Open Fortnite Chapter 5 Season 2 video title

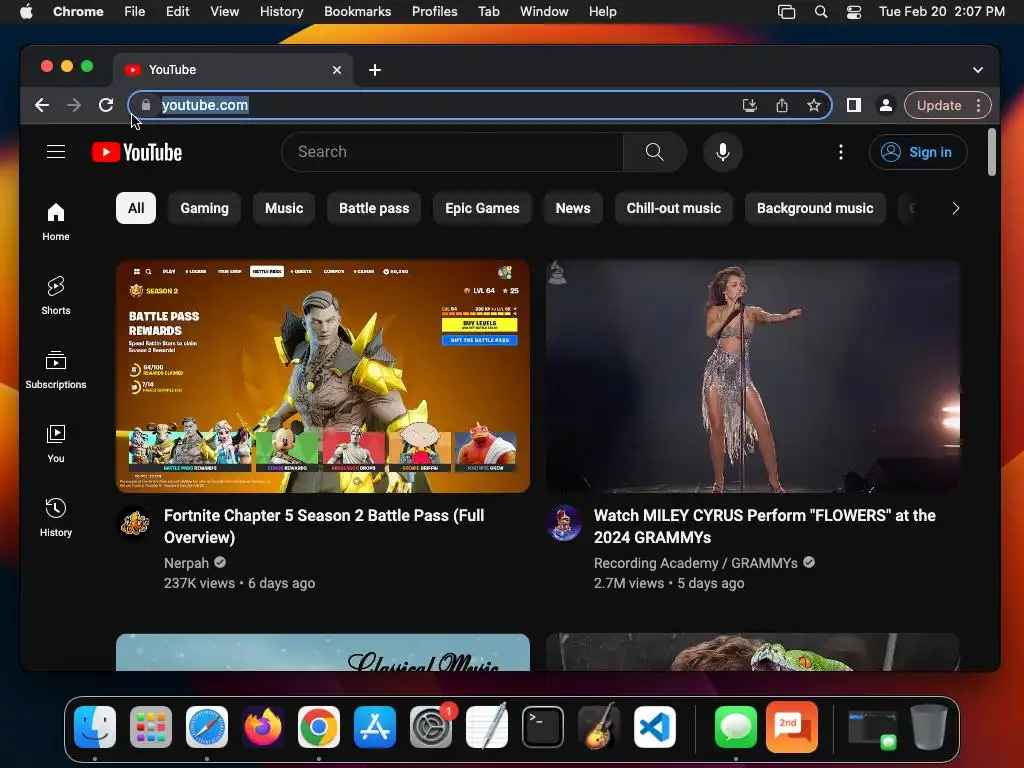coord(324,526)
